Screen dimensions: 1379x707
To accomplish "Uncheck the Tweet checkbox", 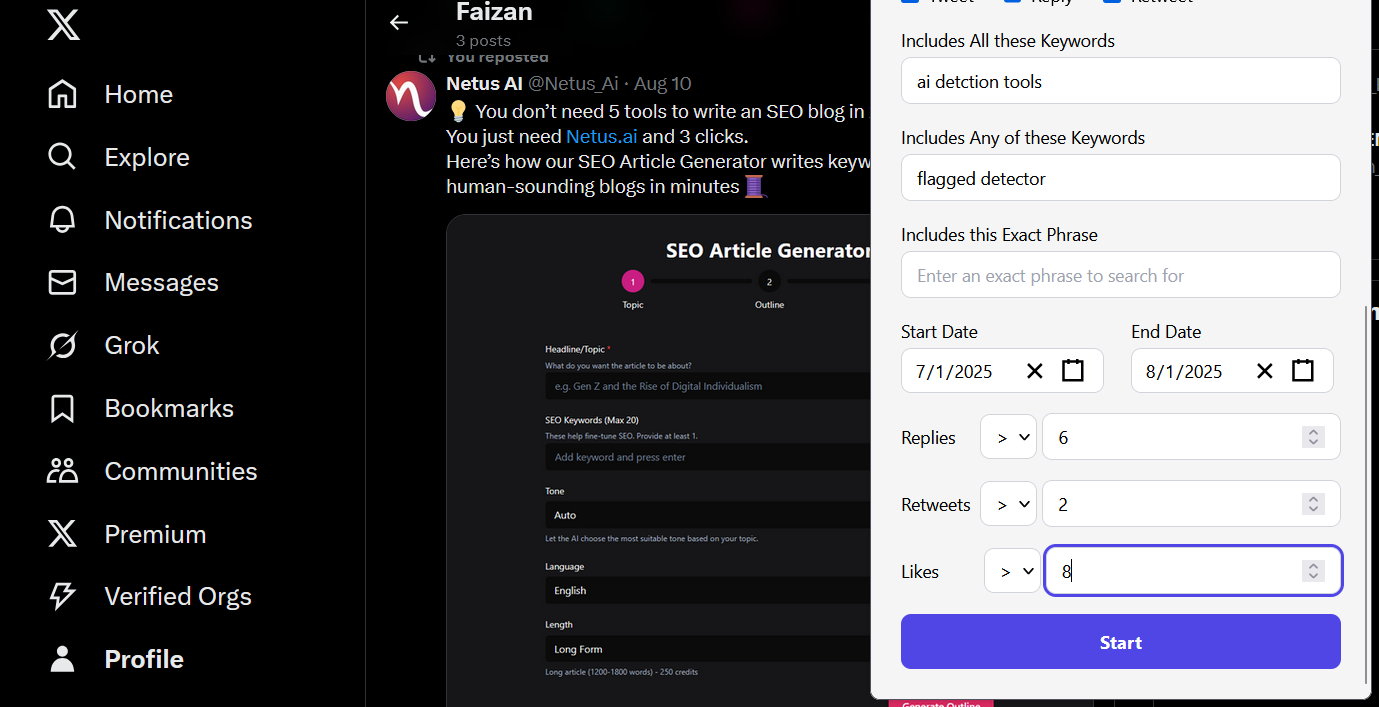I will (910, 1).
